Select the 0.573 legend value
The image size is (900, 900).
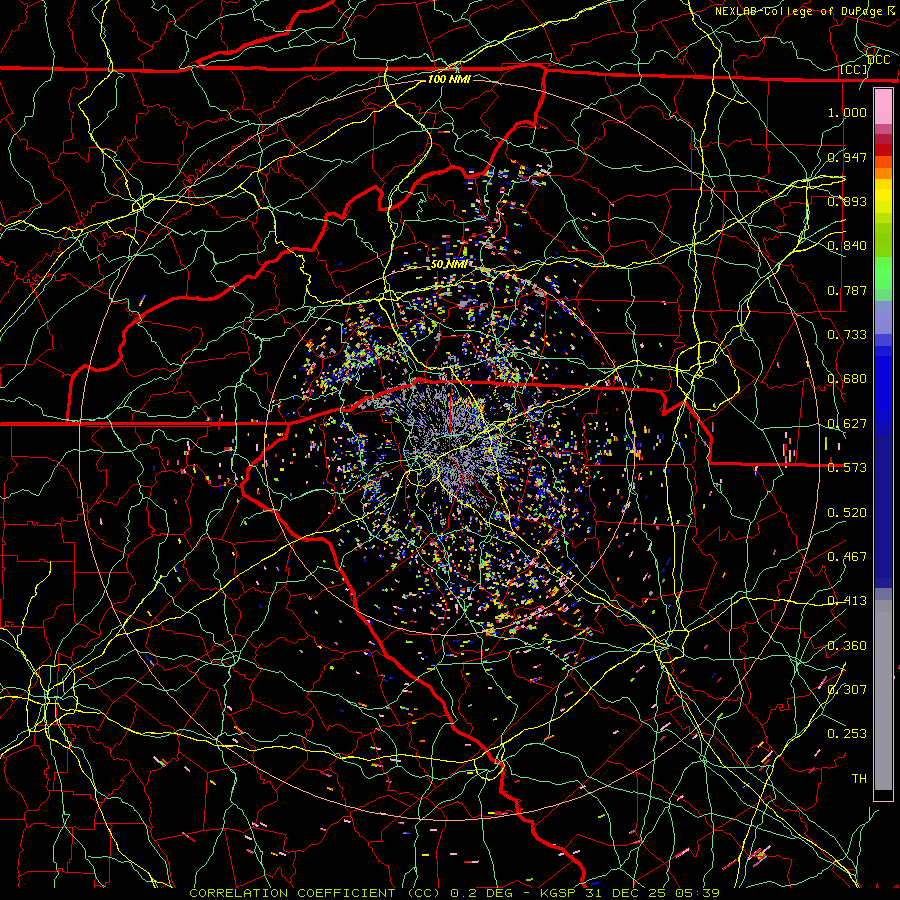(x=847, y=468)
